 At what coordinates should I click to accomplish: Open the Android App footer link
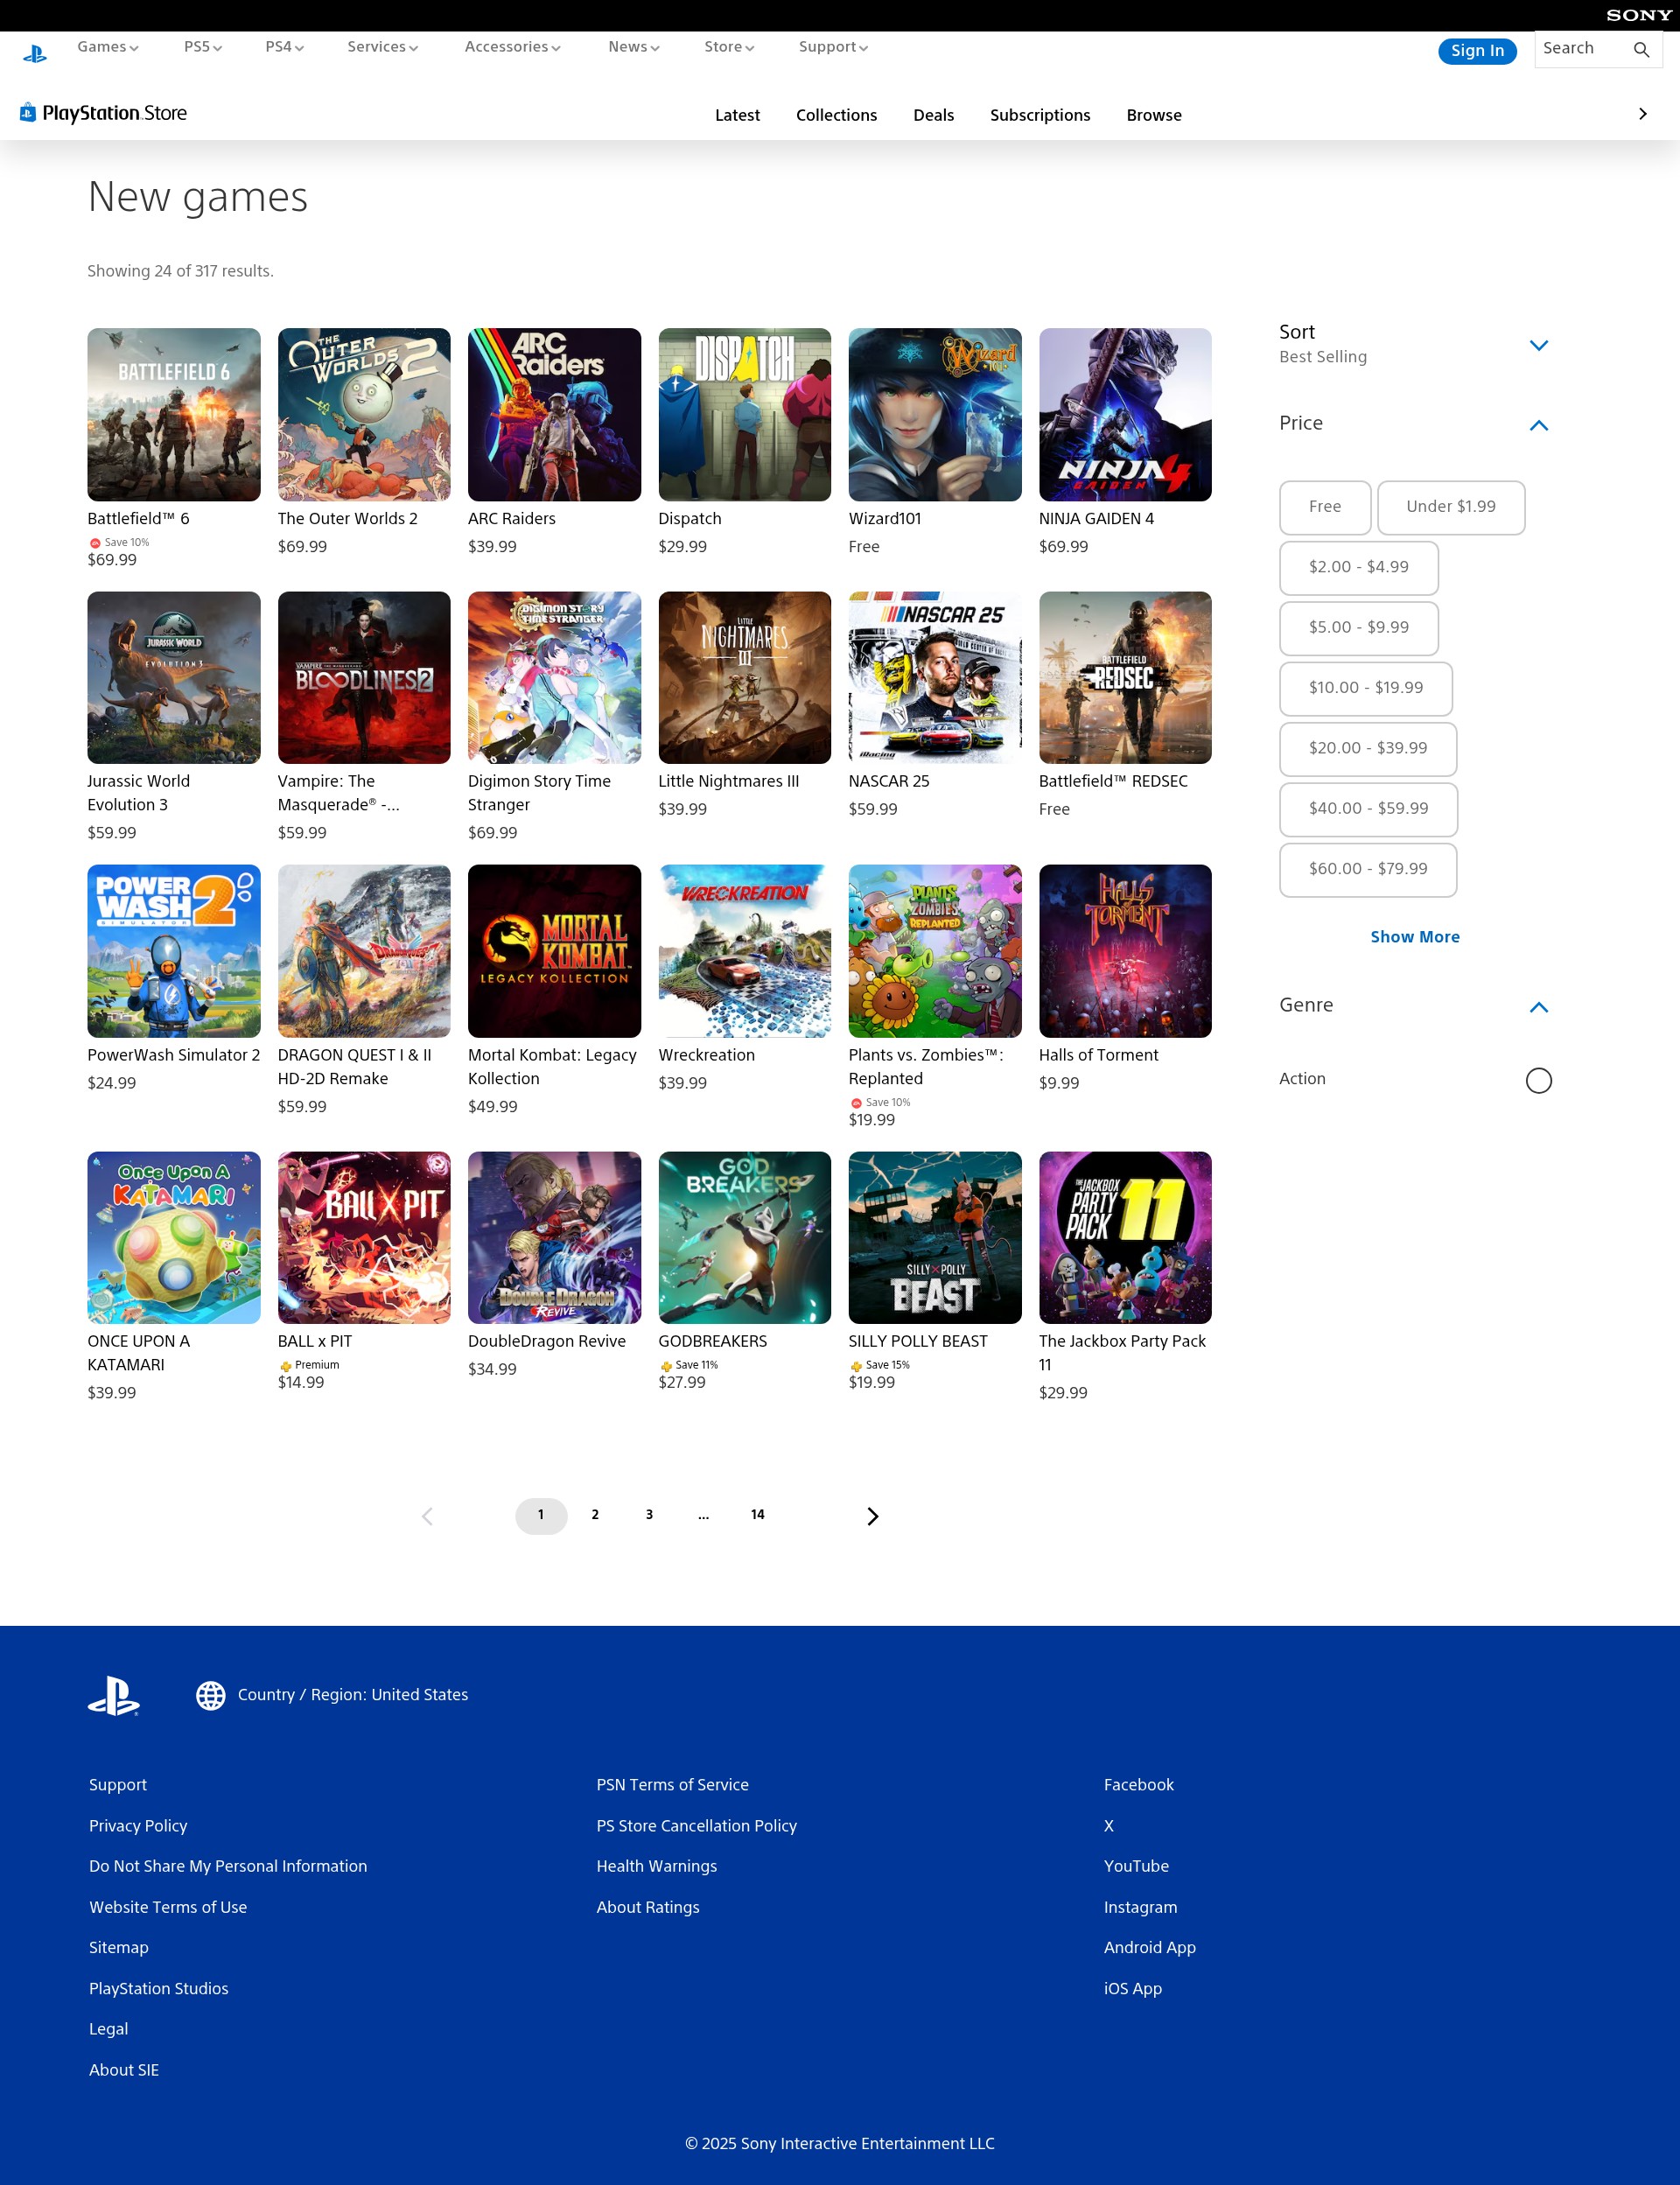coord(1149,1948)
